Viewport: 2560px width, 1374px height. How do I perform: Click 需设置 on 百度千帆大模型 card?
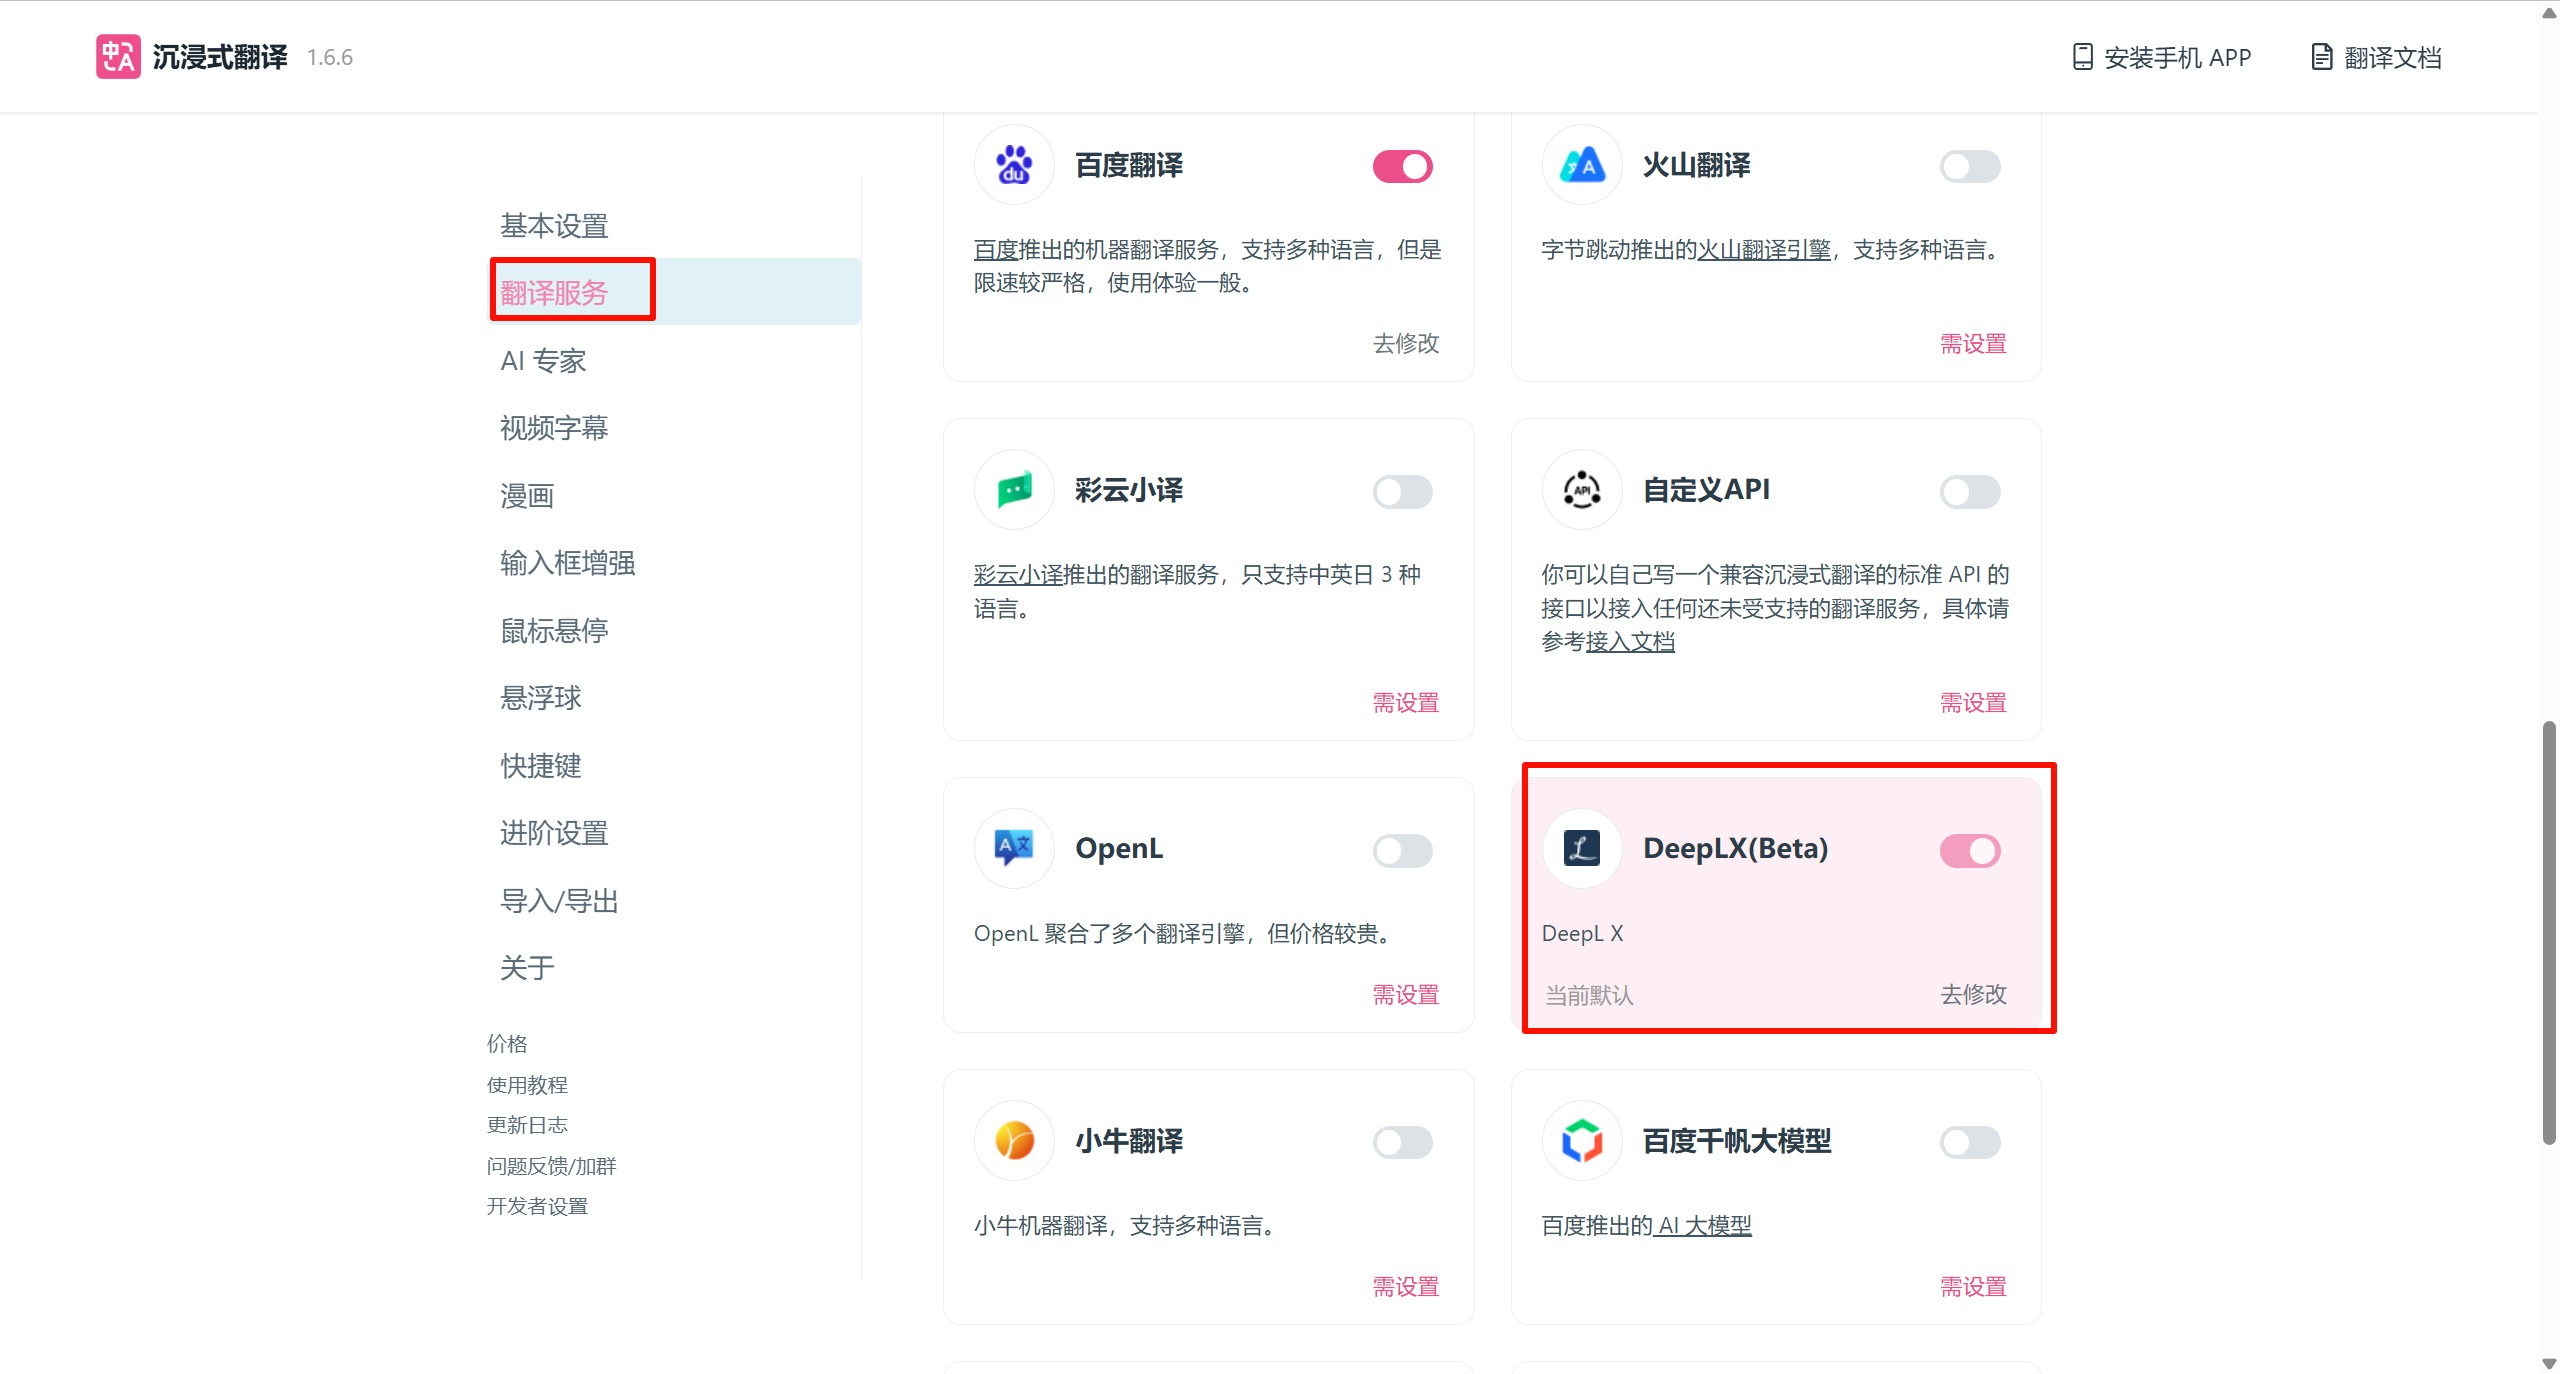(1973, 1287)
